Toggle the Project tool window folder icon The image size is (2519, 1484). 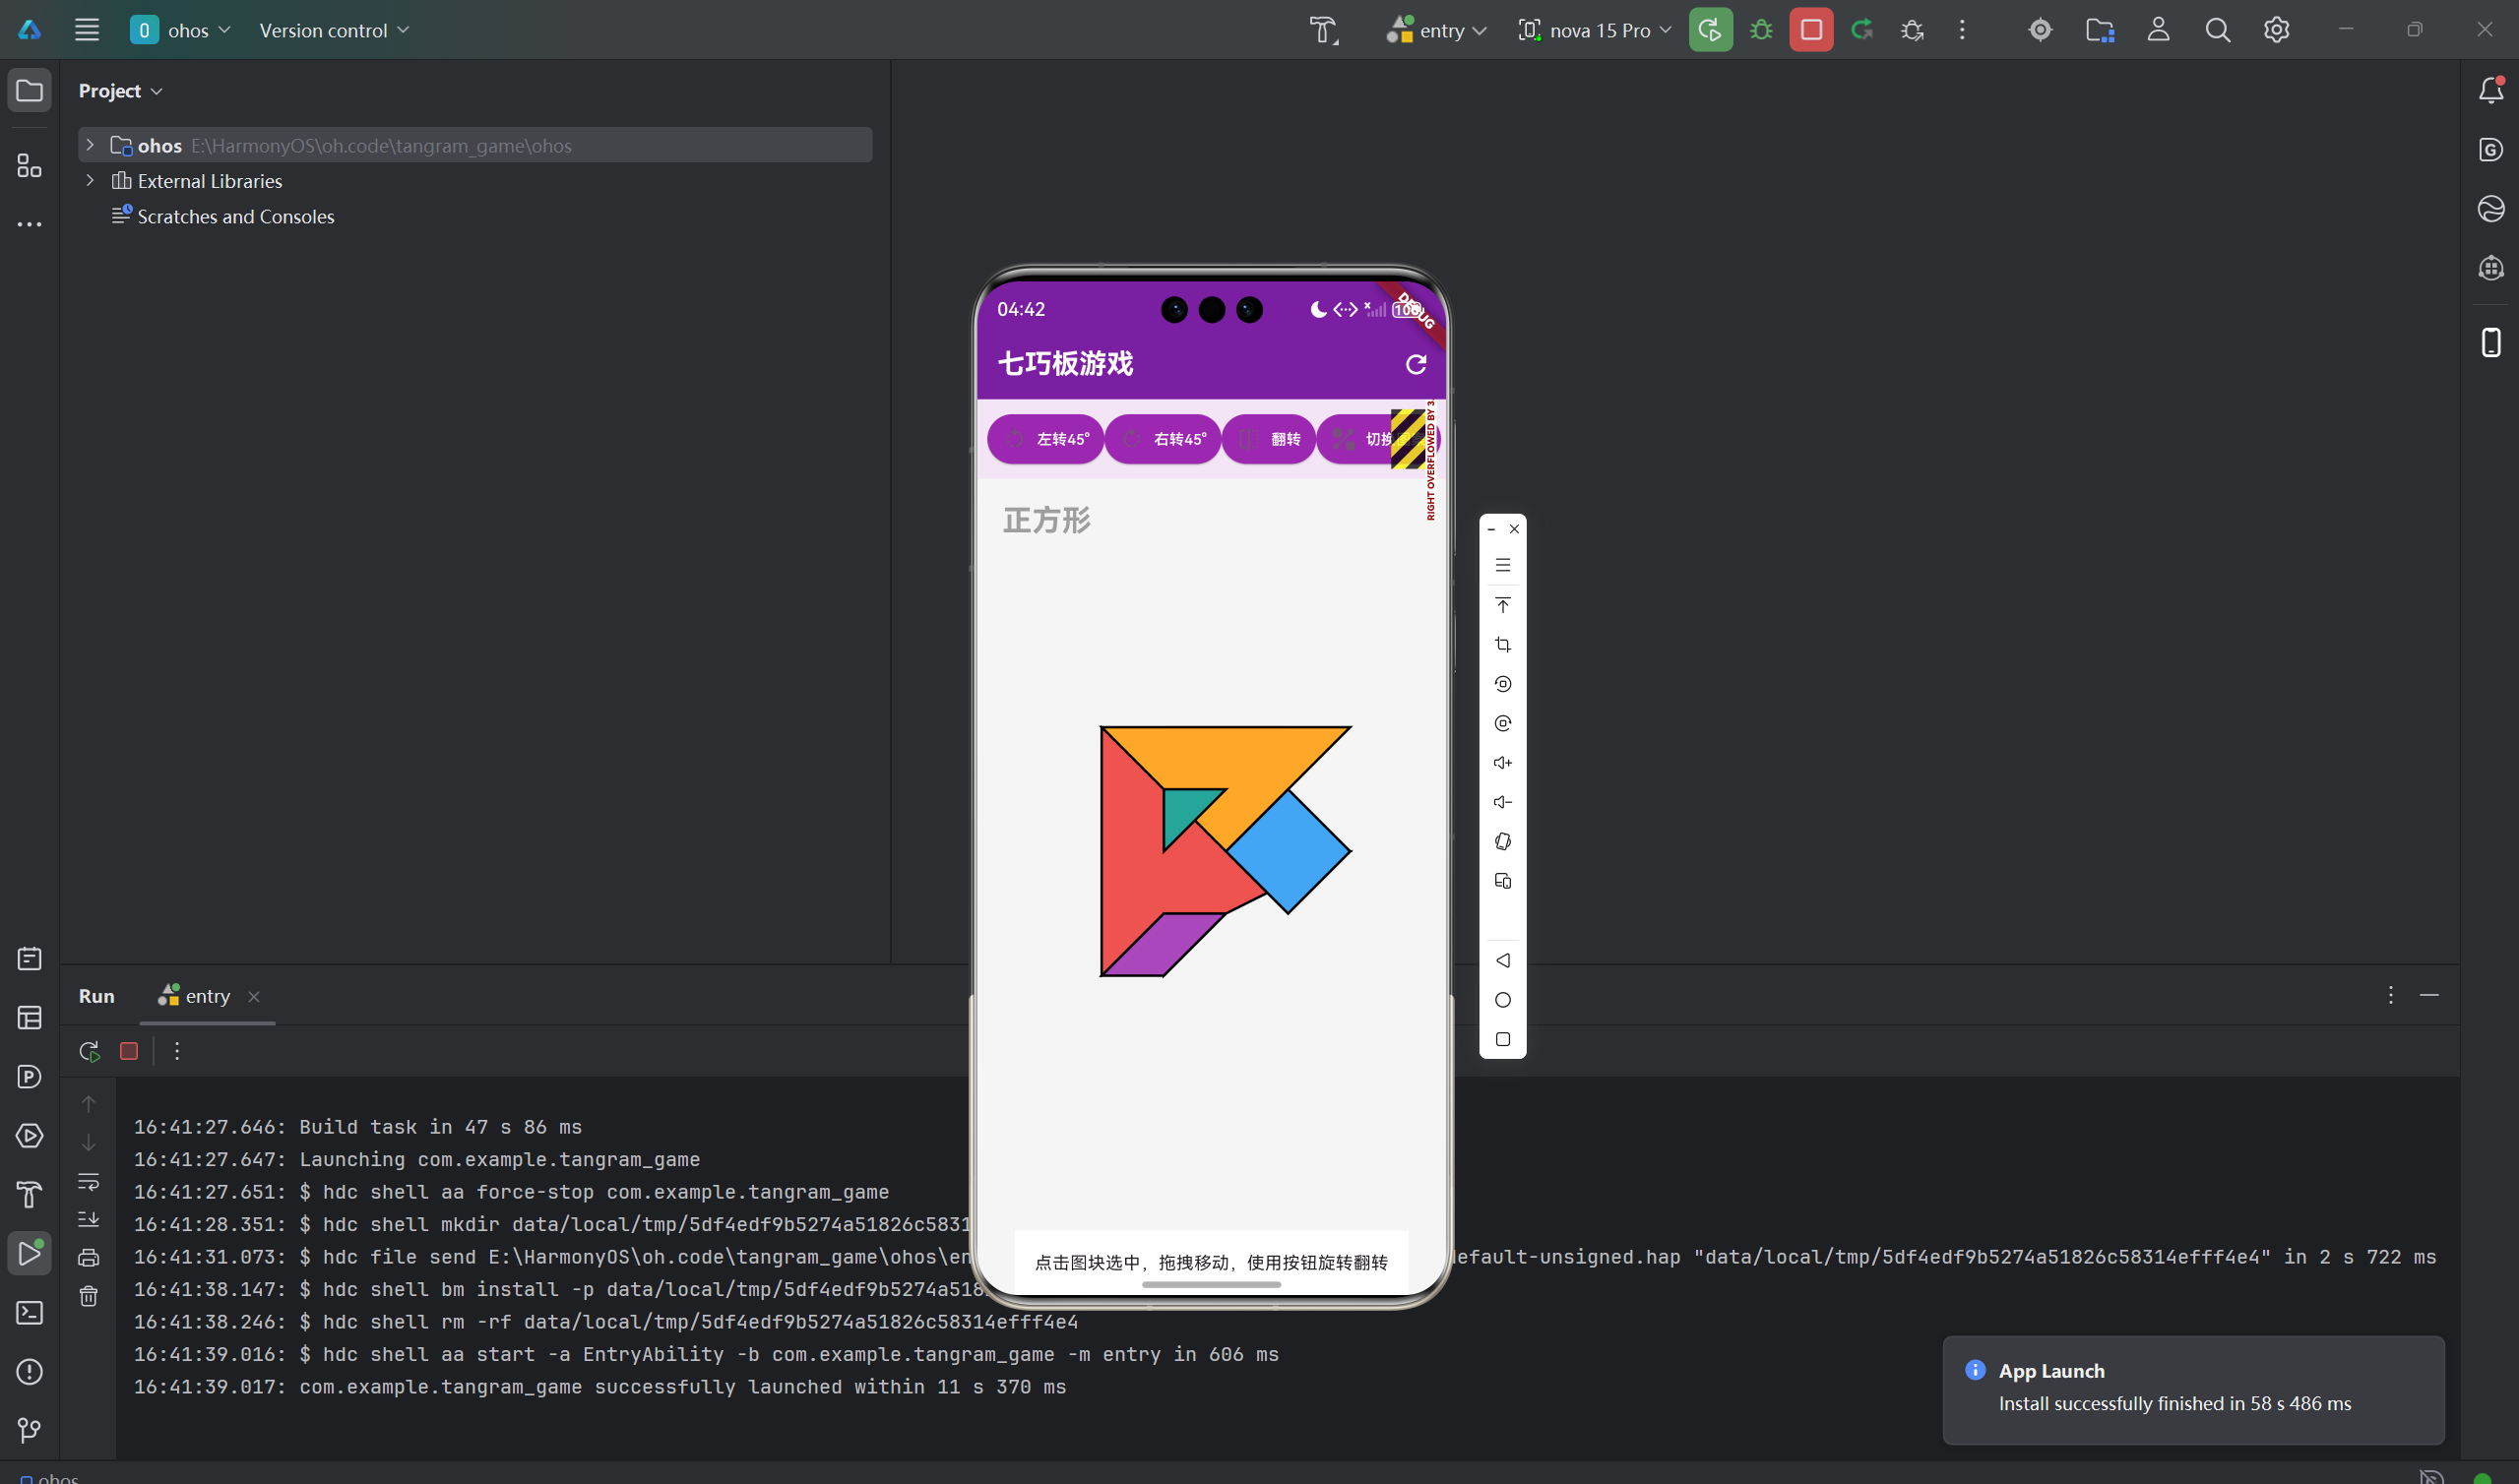coord(30,91)
